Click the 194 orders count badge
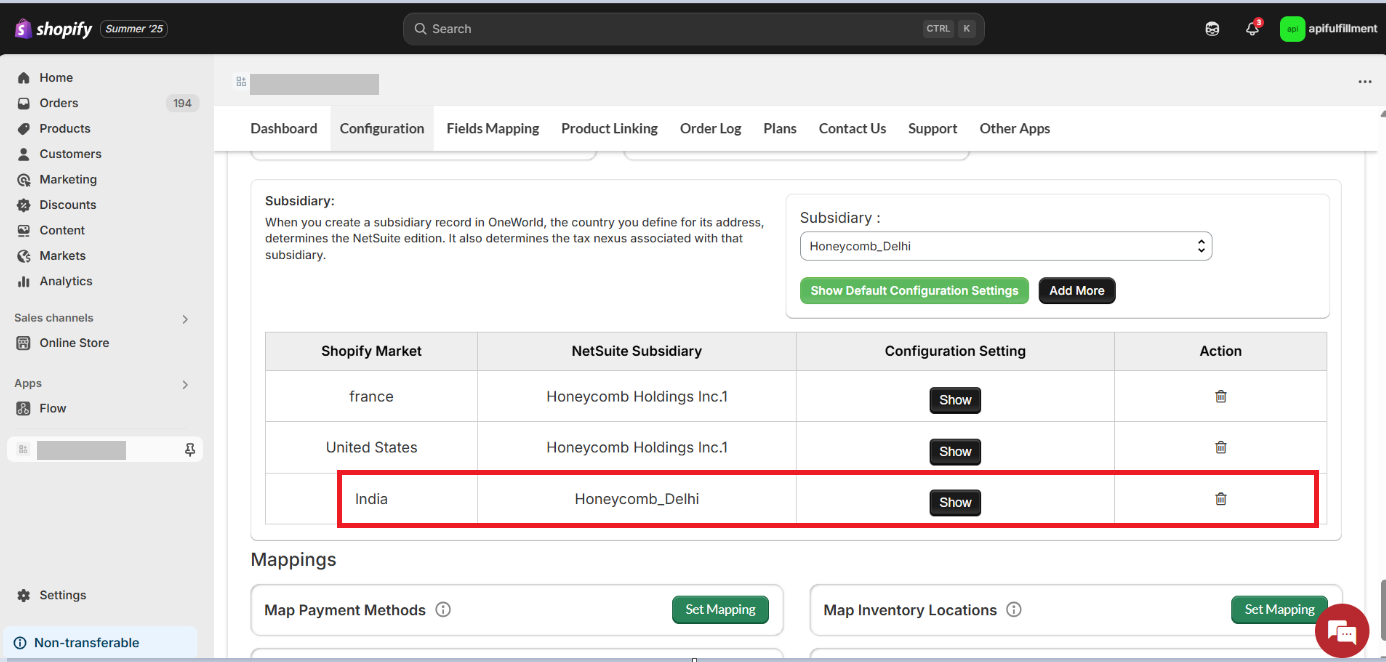This screenshot has width=1386, height=662. (x=182, y=103)
